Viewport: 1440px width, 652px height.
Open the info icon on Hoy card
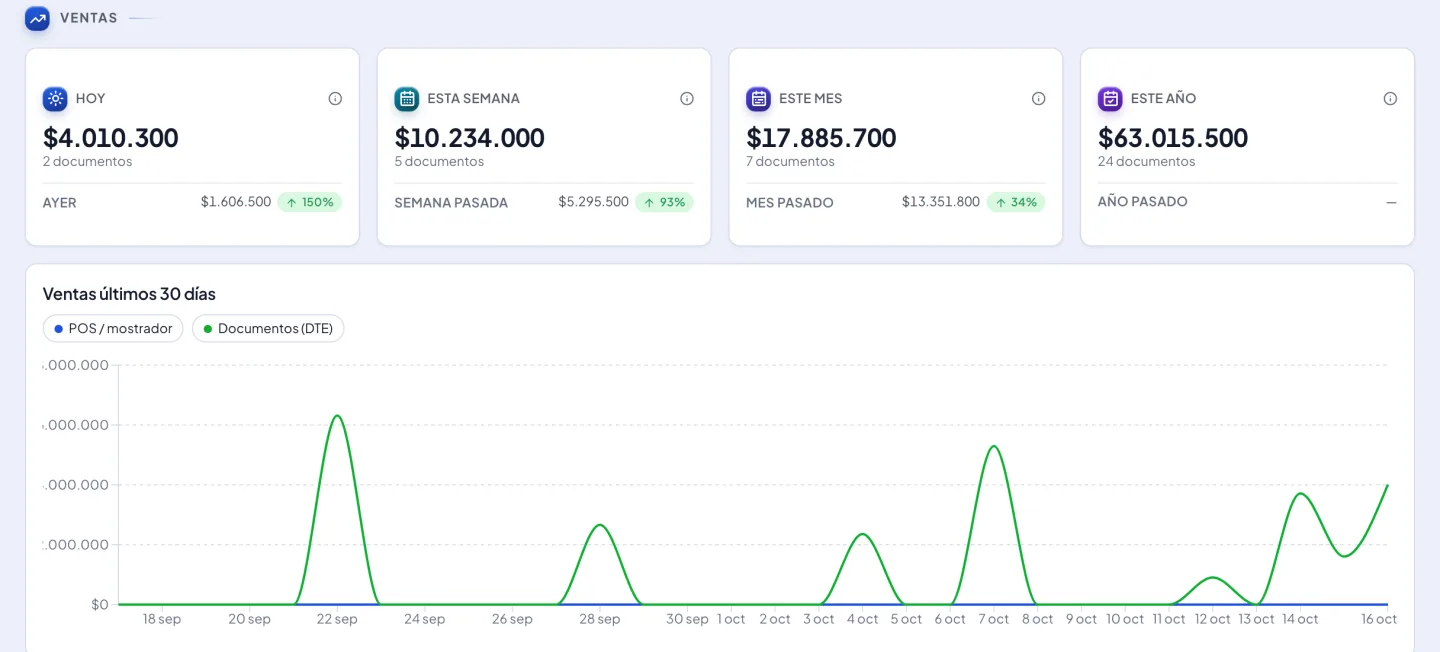[335, 99]
